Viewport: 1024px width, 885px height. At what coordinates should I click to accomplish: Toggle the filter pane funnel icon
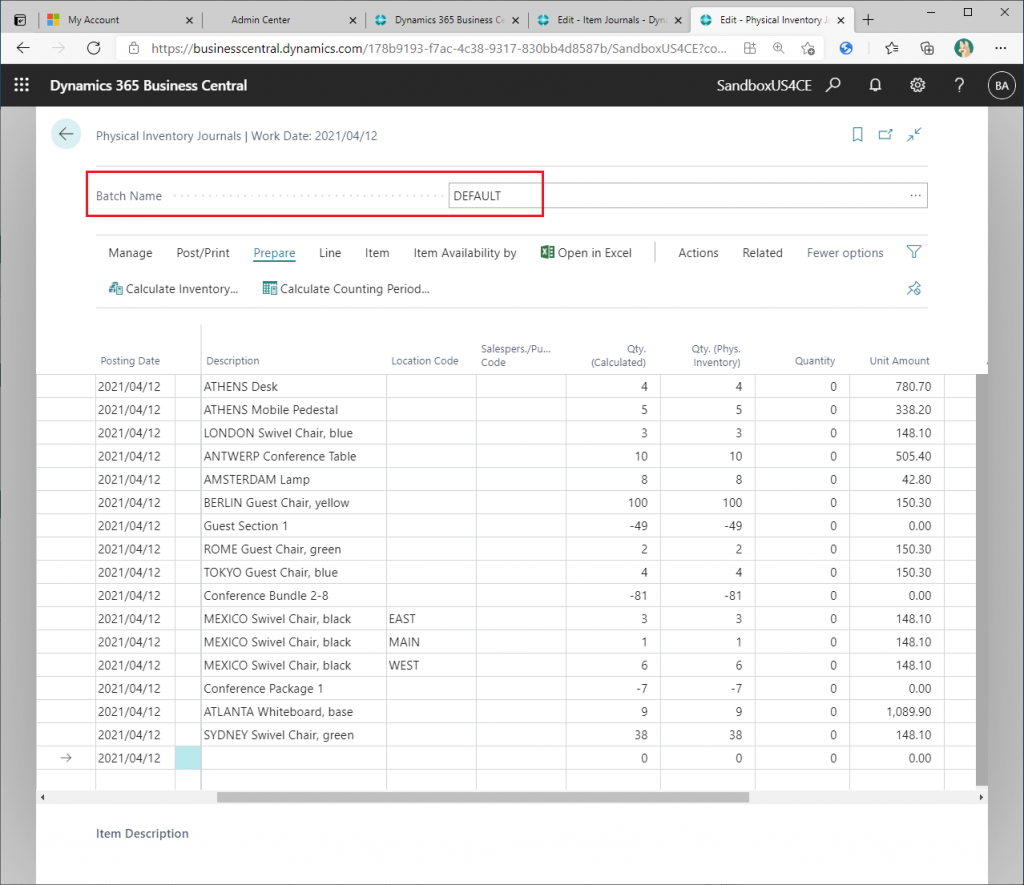coord(914,252)
